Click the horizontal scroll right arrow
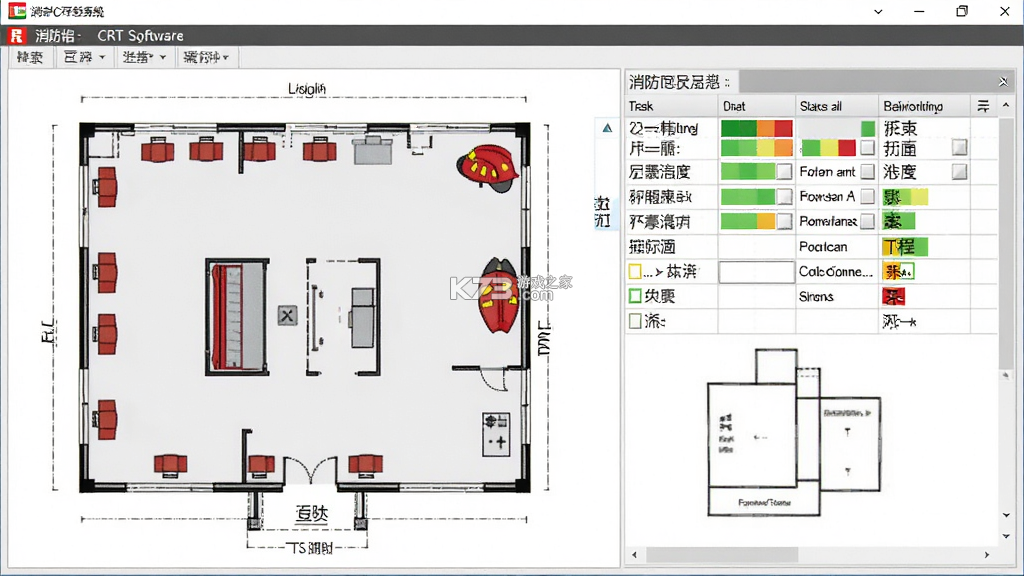The width and height of the screenshot is (1024, 576). (987, 555)
